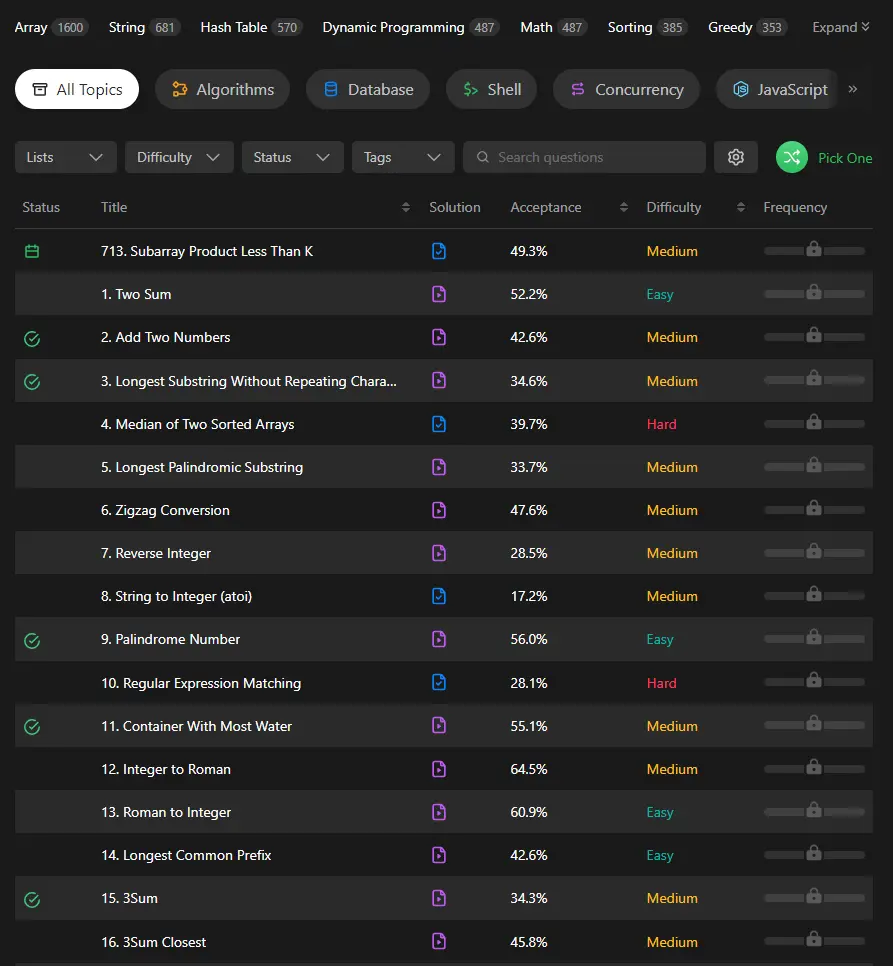Open solution icon for 12. Integer to Roman
893x966 pixels.
tap(438, 769)
